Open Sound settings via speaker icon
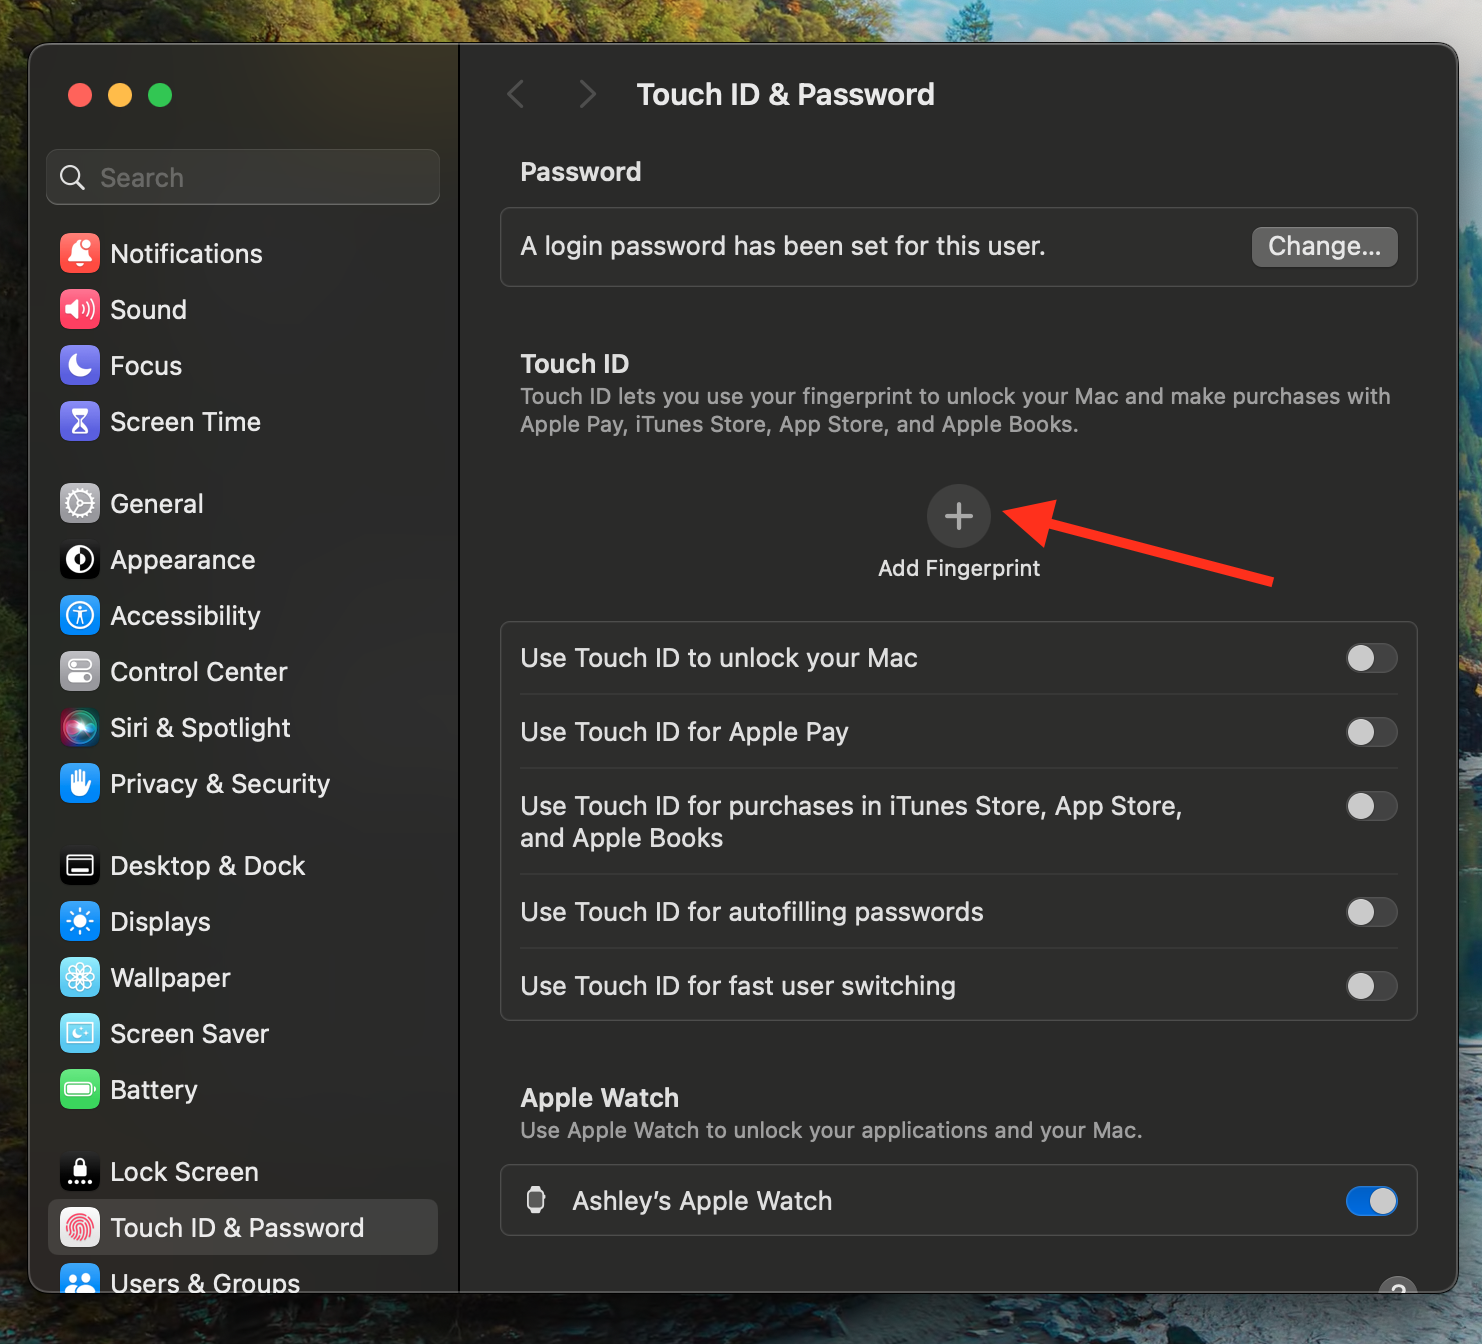The height and width of the screenshot is (1344, 1482). tap(80, 310)
